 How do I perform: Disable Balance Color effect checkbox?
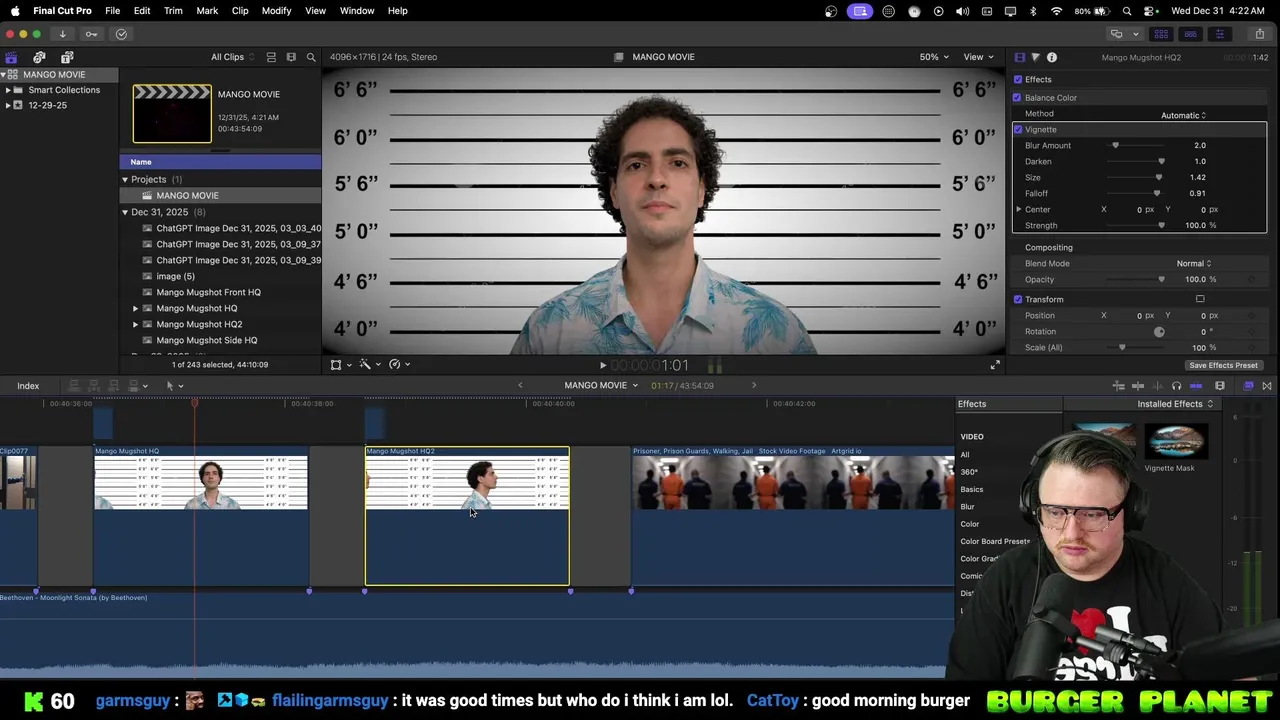point(1017,97)
